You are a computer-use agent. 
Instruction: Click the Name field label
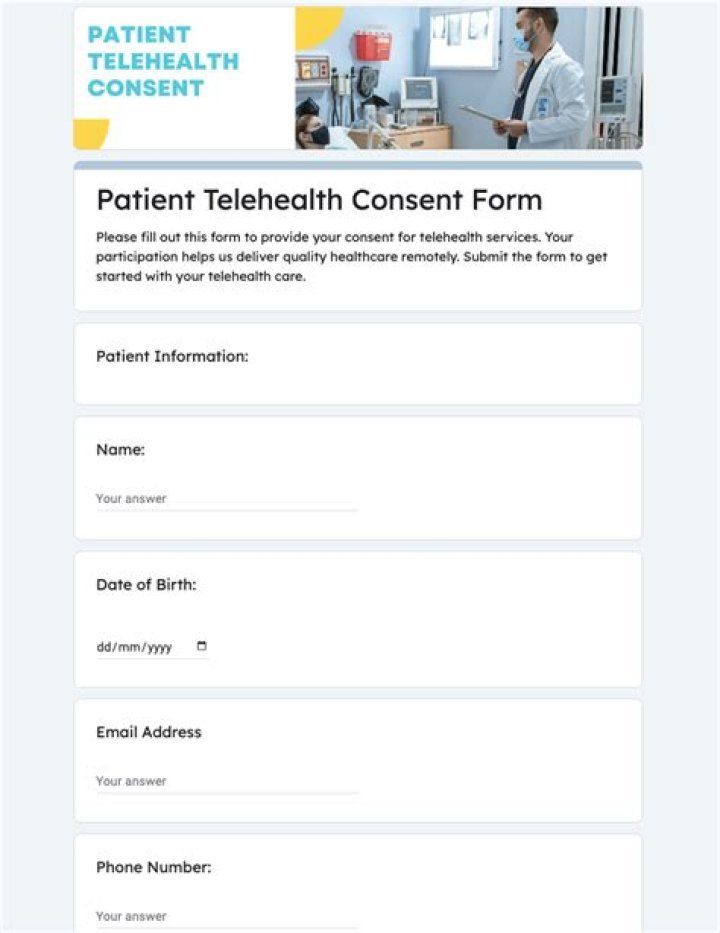click(x=120, y=450)
